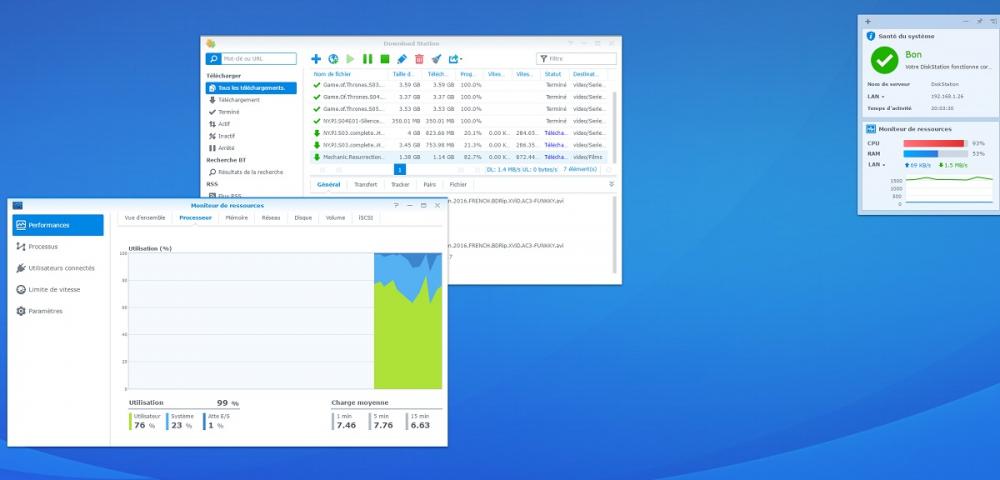The image size is (1000, 480).
Task: Click the green resume play icon
Action: tap(350, 59)
